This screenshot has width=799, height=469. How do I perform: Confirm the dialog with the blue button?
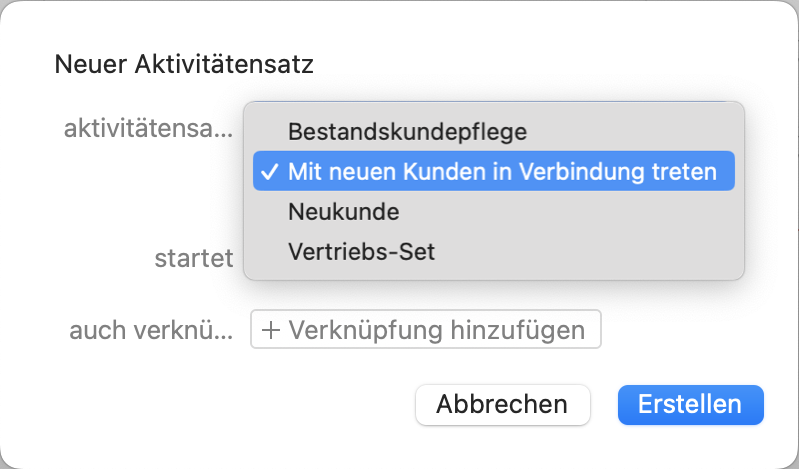pos(690,405)
